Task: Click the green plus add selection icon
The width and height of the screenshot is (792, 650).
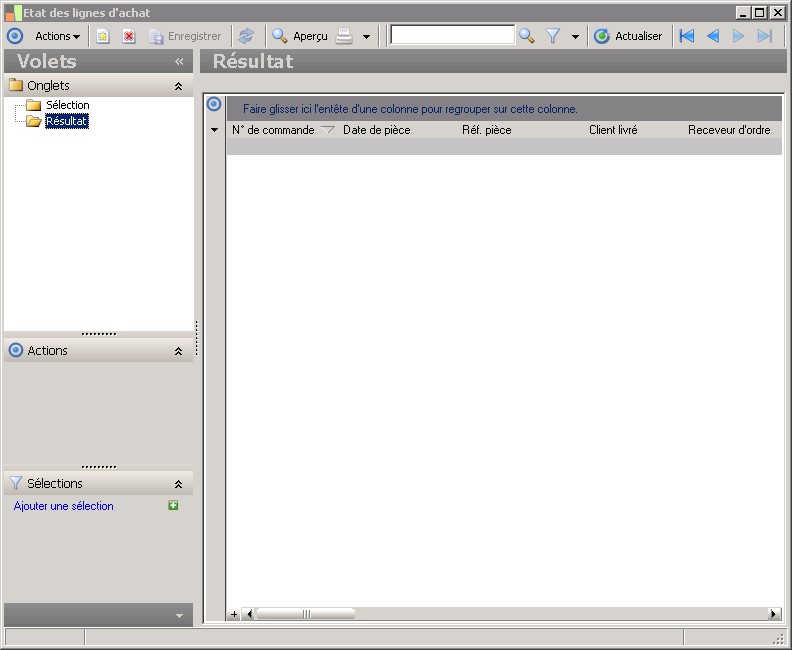Action: [x=173, y=506]
